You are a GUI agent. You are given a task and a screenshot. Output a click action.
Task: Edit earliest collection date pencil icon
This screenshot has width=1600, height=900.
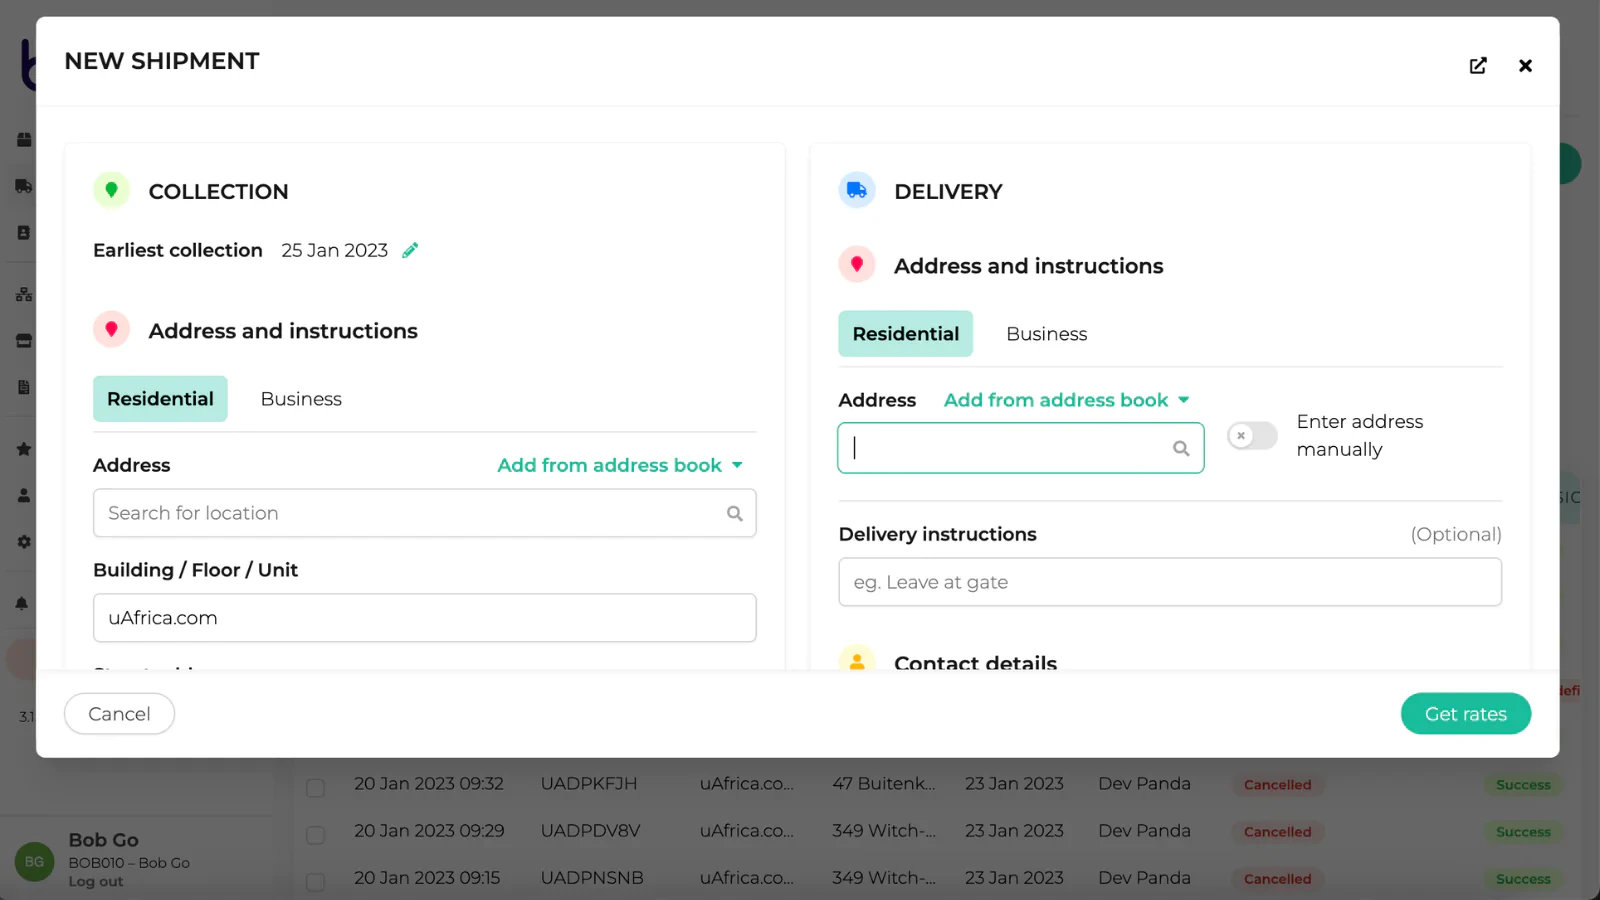click(410, 250)
